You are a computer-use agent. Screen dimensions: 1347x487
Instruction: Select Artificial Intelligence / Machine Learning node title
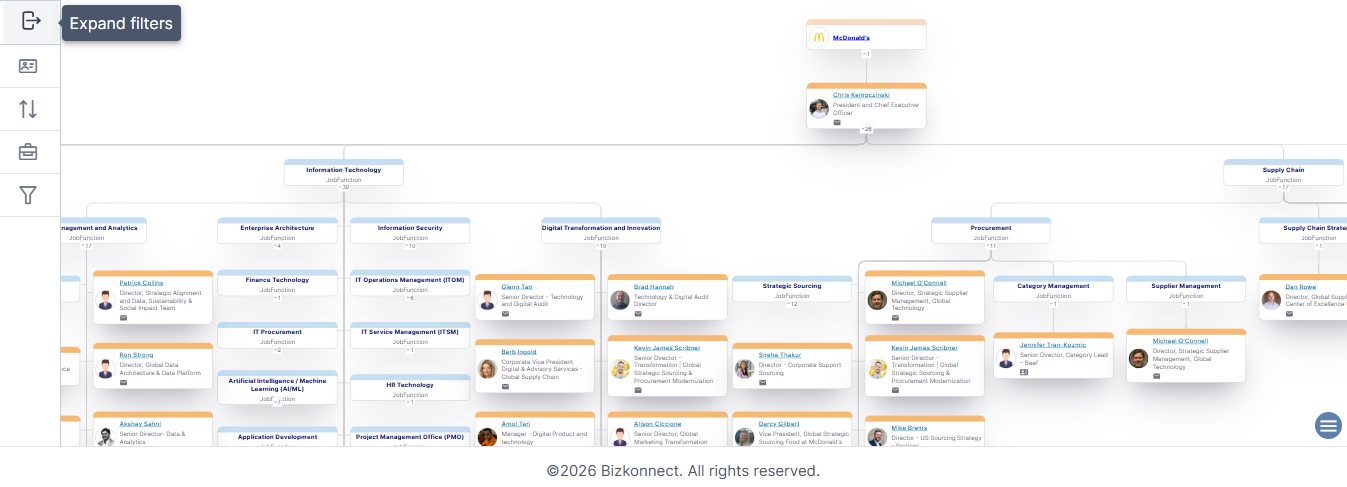click(x=277, y=385)
